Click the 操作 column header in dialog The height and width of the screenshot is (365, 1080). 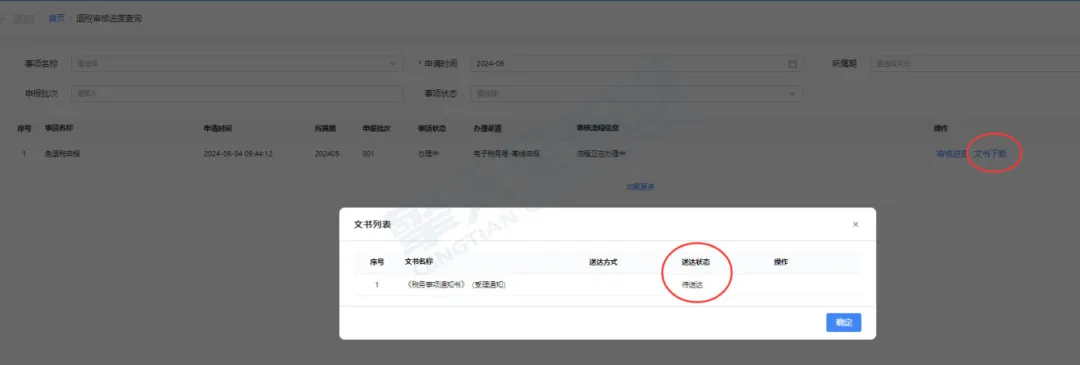(781, 262)
